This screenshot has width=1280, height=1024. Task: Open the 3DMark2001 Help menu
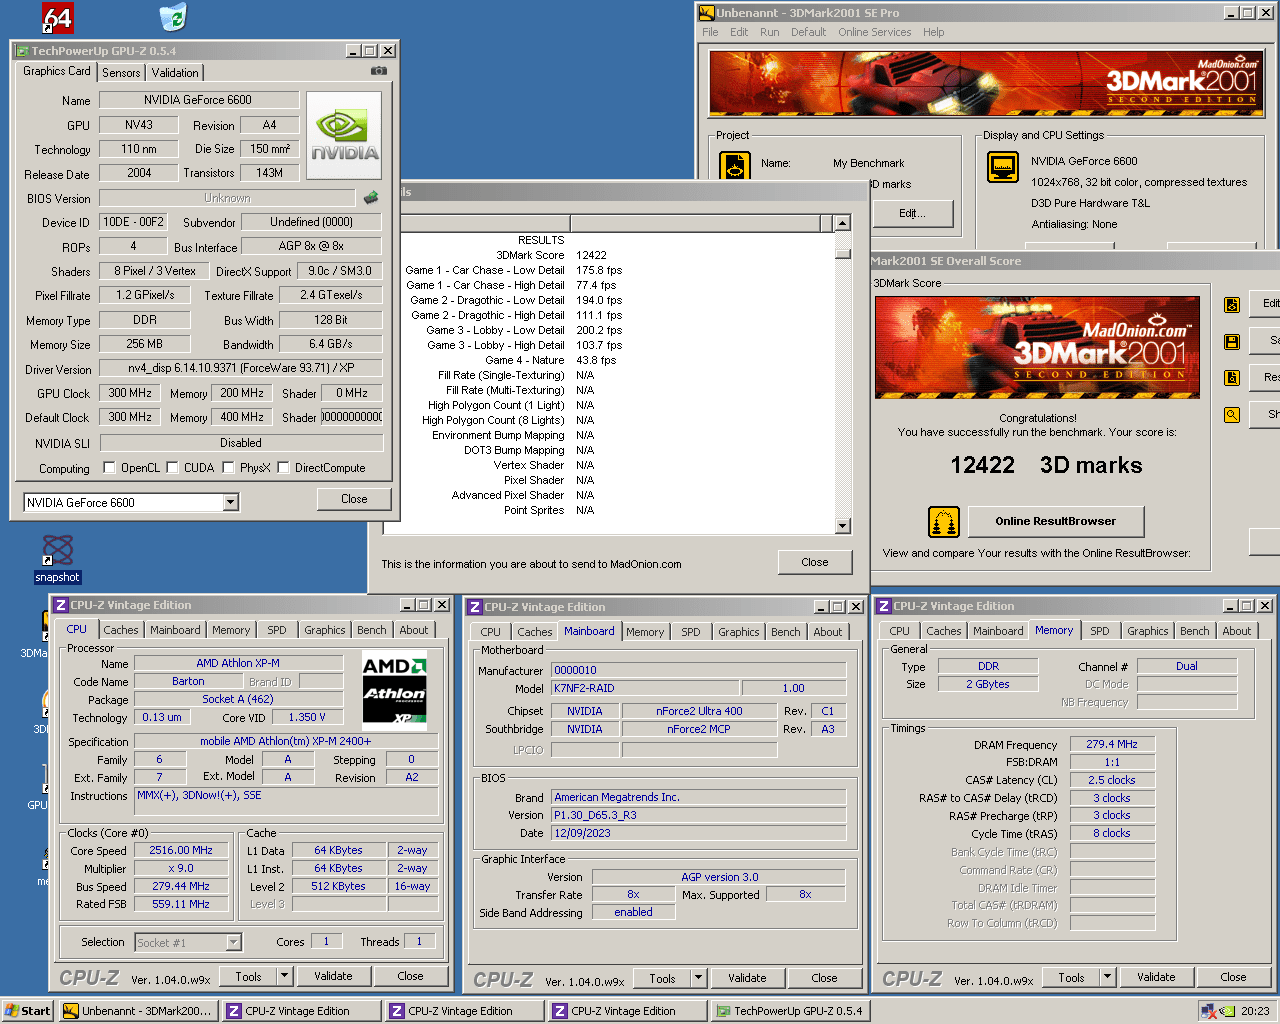933,32
